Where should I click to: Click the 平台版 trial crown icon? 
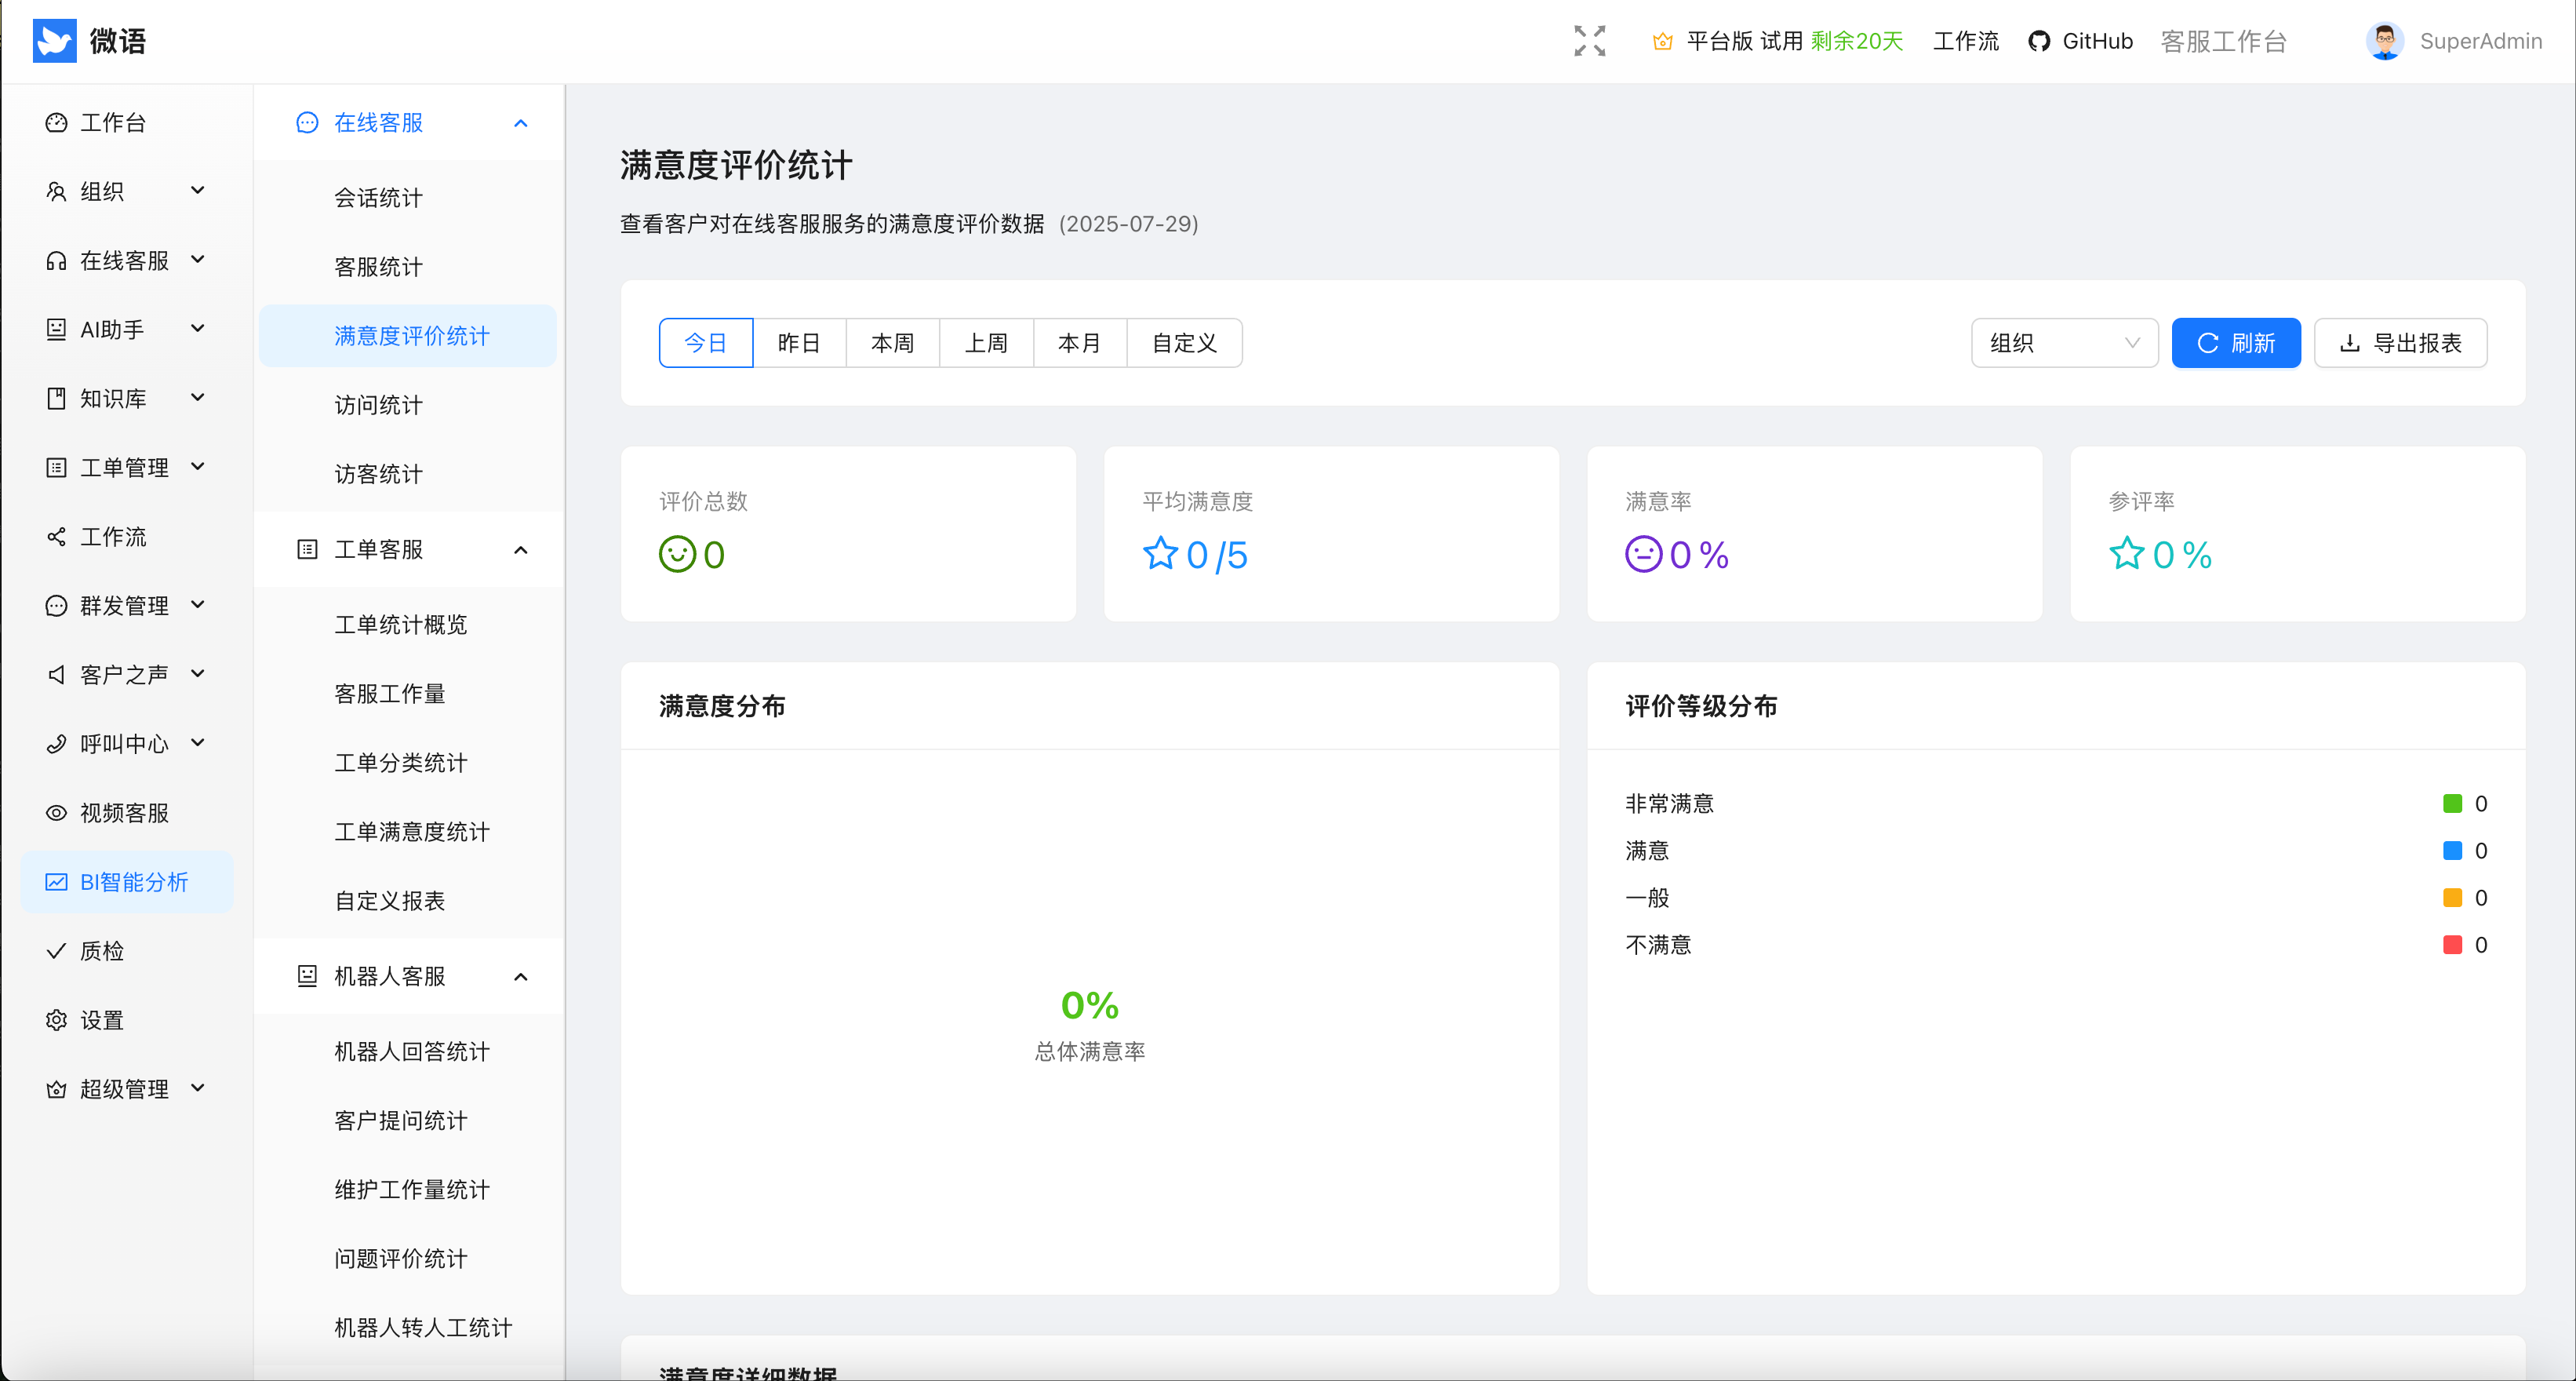[x=1662, y=41]
